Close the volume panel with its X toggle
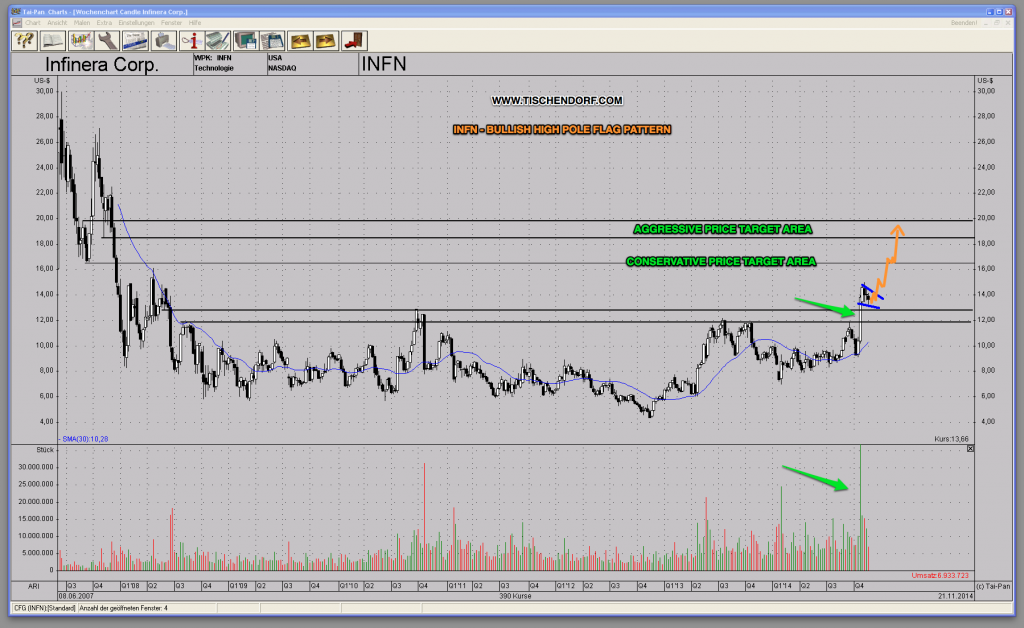The height and width of the screenshot is (628, 1024). click(969, 448)
